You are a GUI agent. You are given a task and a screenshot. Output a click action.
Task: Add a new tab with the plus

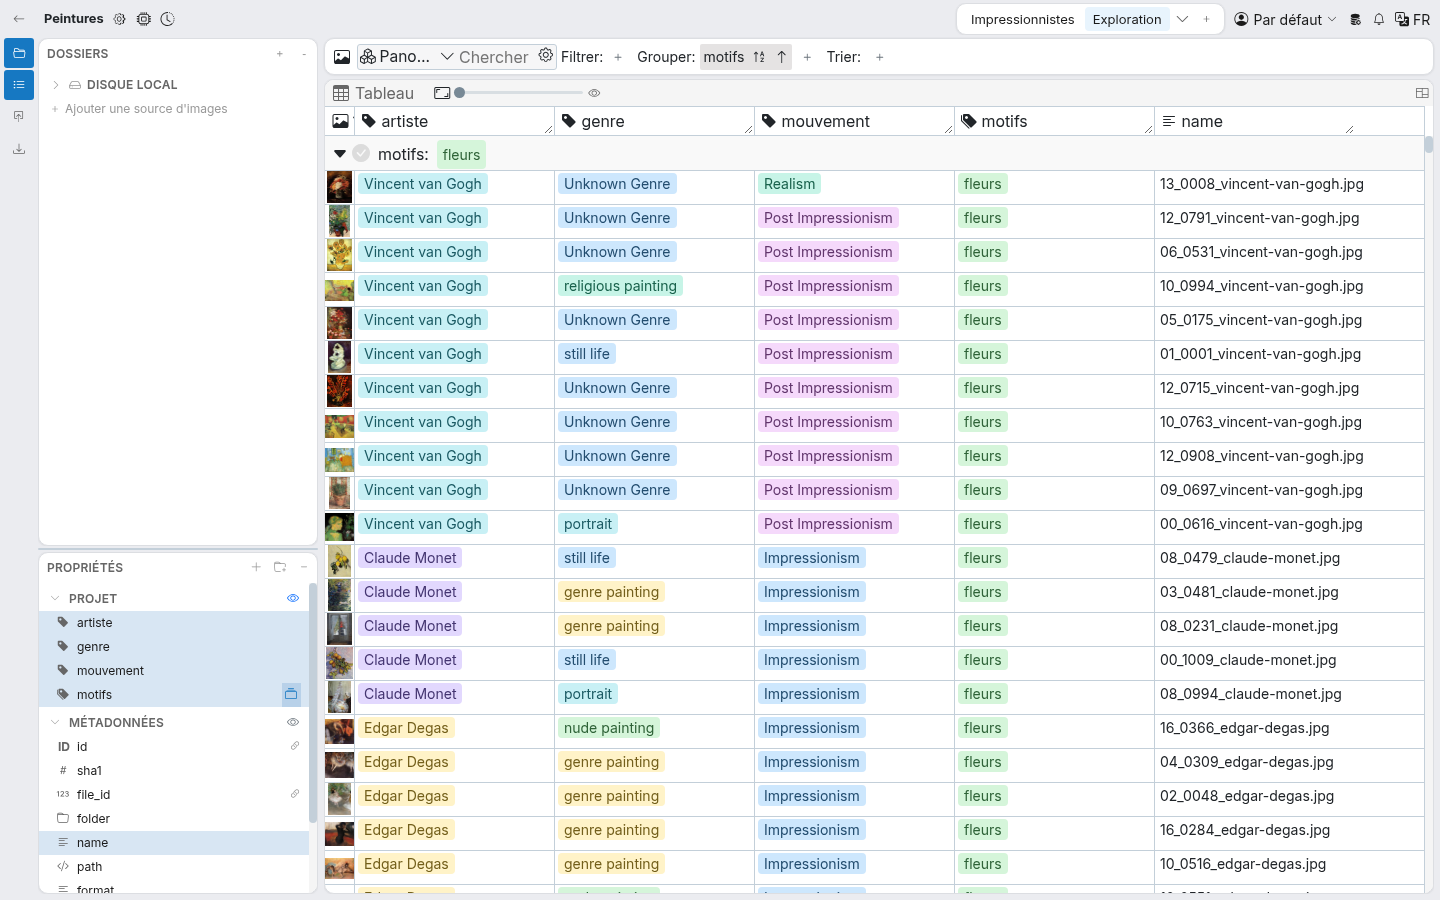1207,19
